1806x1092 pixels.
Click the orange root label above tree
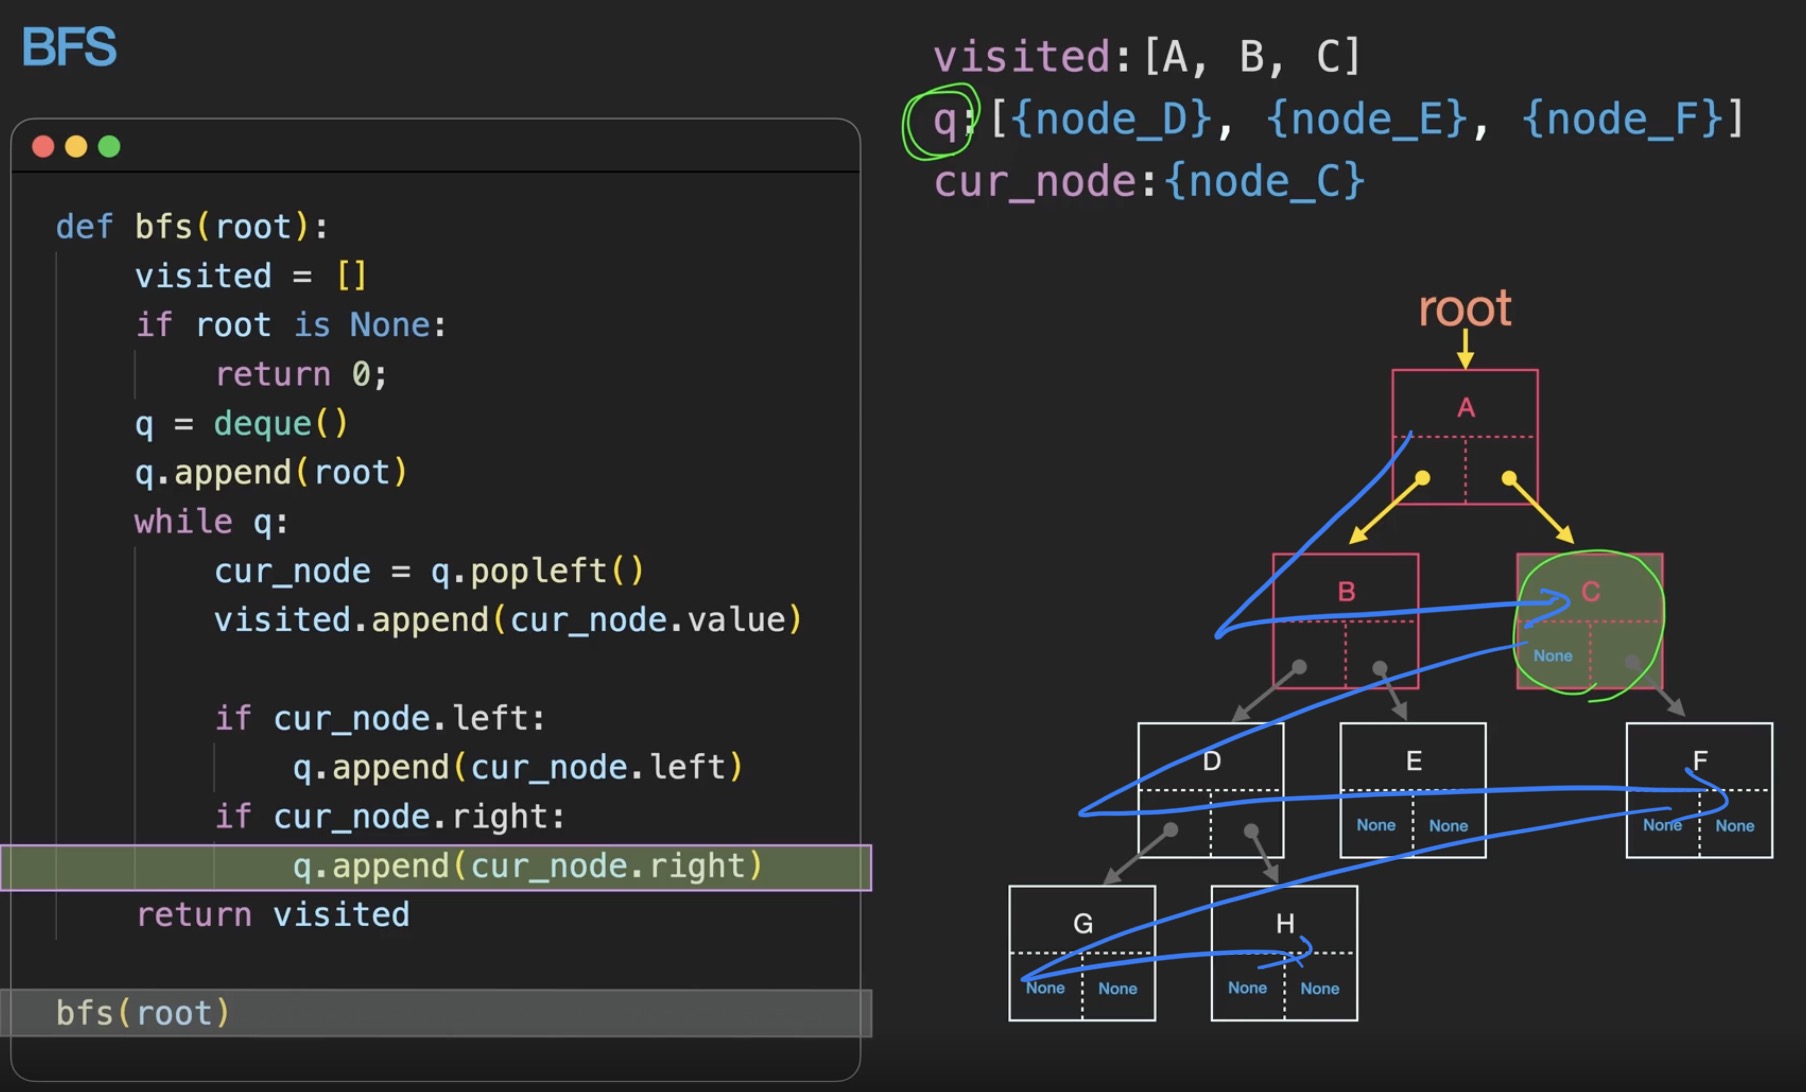coord(1465,309)
